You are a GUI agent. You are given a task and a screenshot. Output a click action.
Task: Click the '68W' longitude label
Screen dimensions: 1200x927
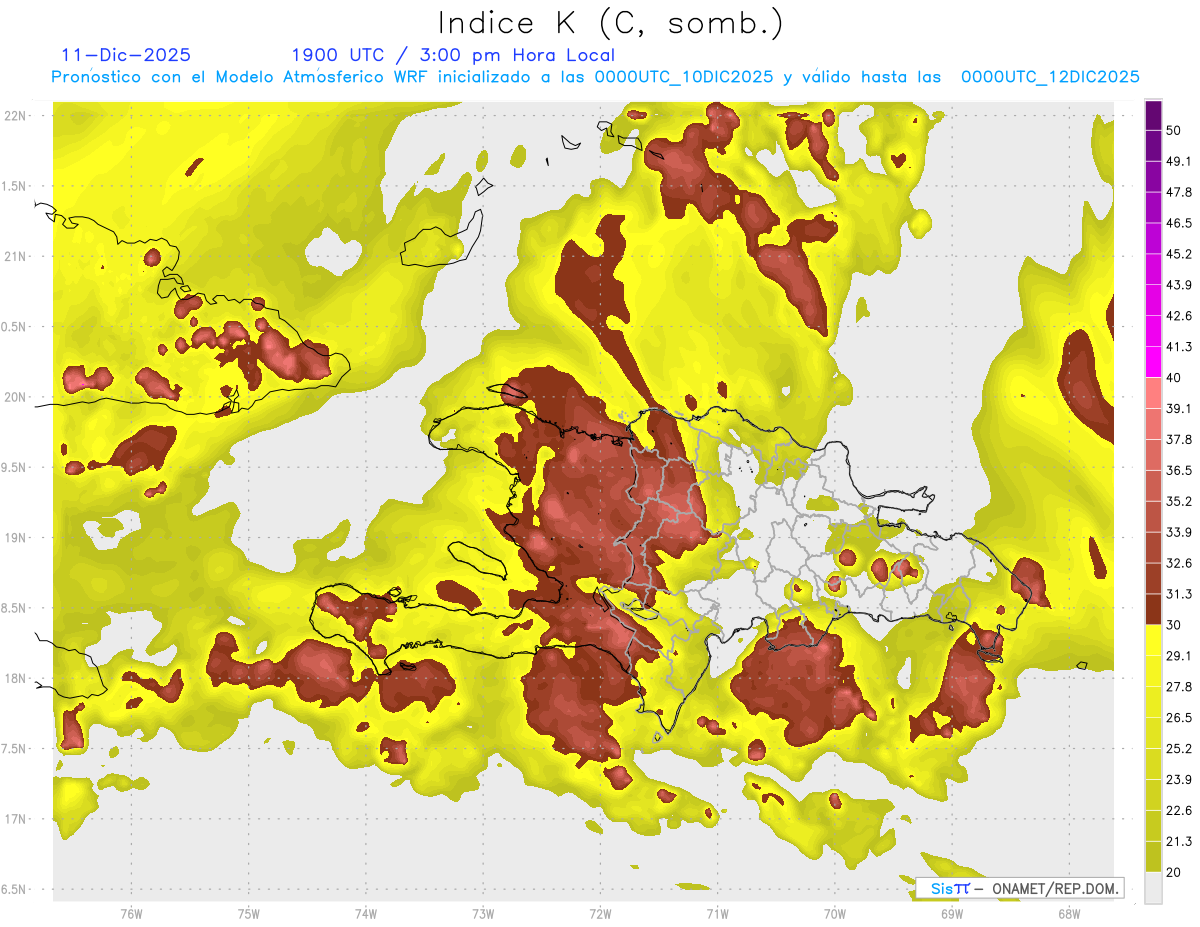[x=1069, y=914]
